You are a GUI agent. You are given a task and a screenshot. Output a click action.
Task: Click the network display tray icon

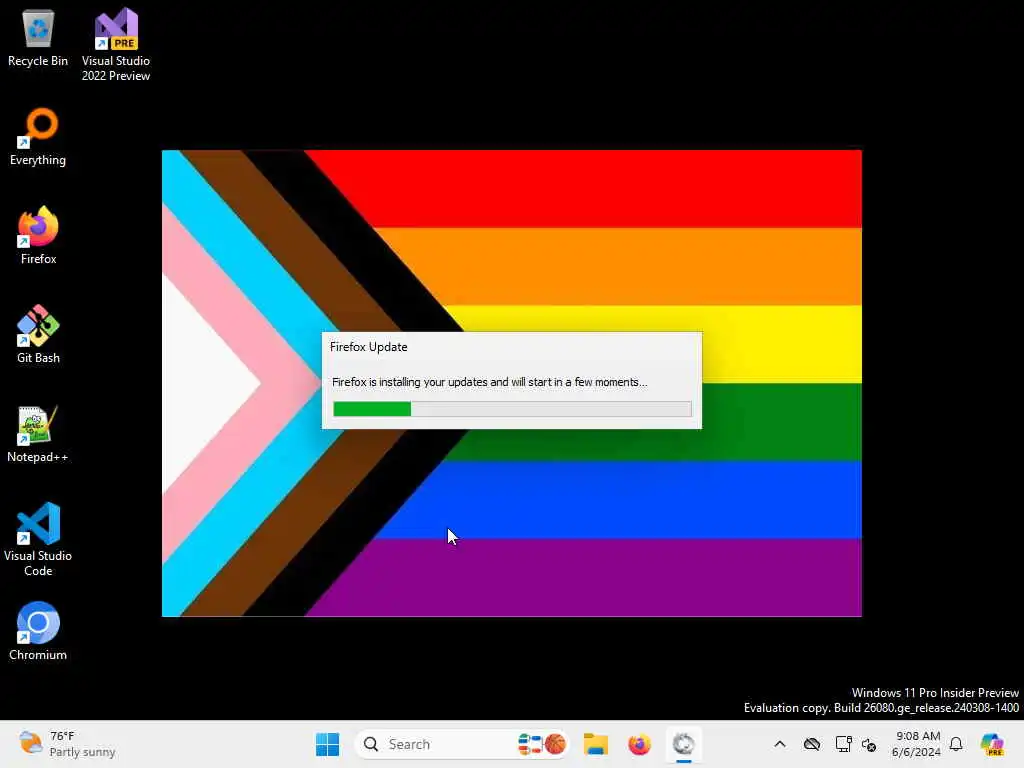pos(843,744)
